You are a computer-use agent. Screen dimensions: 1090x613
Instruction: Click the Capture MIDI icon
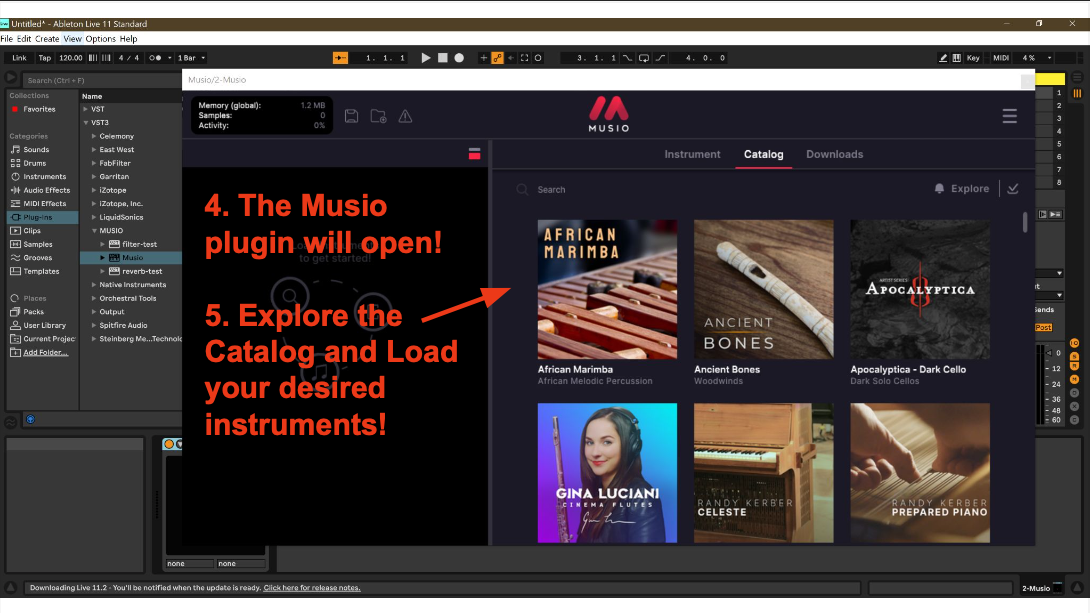(524, 58)
